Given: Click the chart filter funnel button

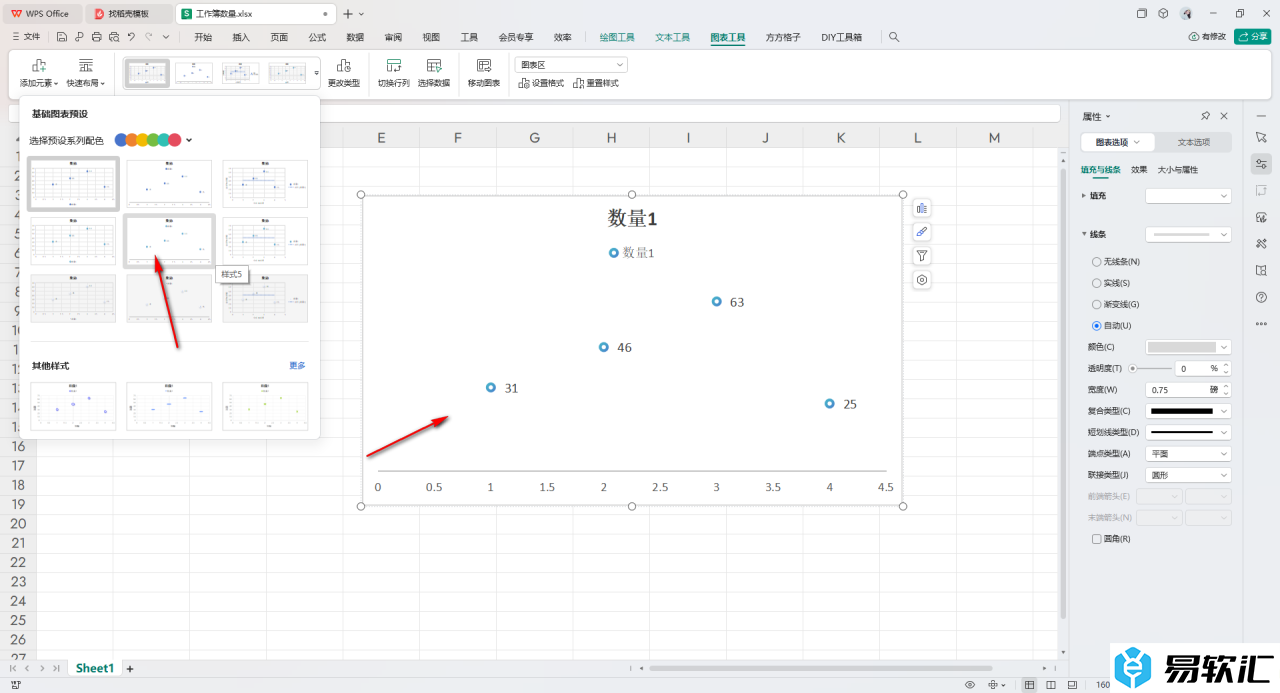Looking at the screenshot, I should coord(922,256).
